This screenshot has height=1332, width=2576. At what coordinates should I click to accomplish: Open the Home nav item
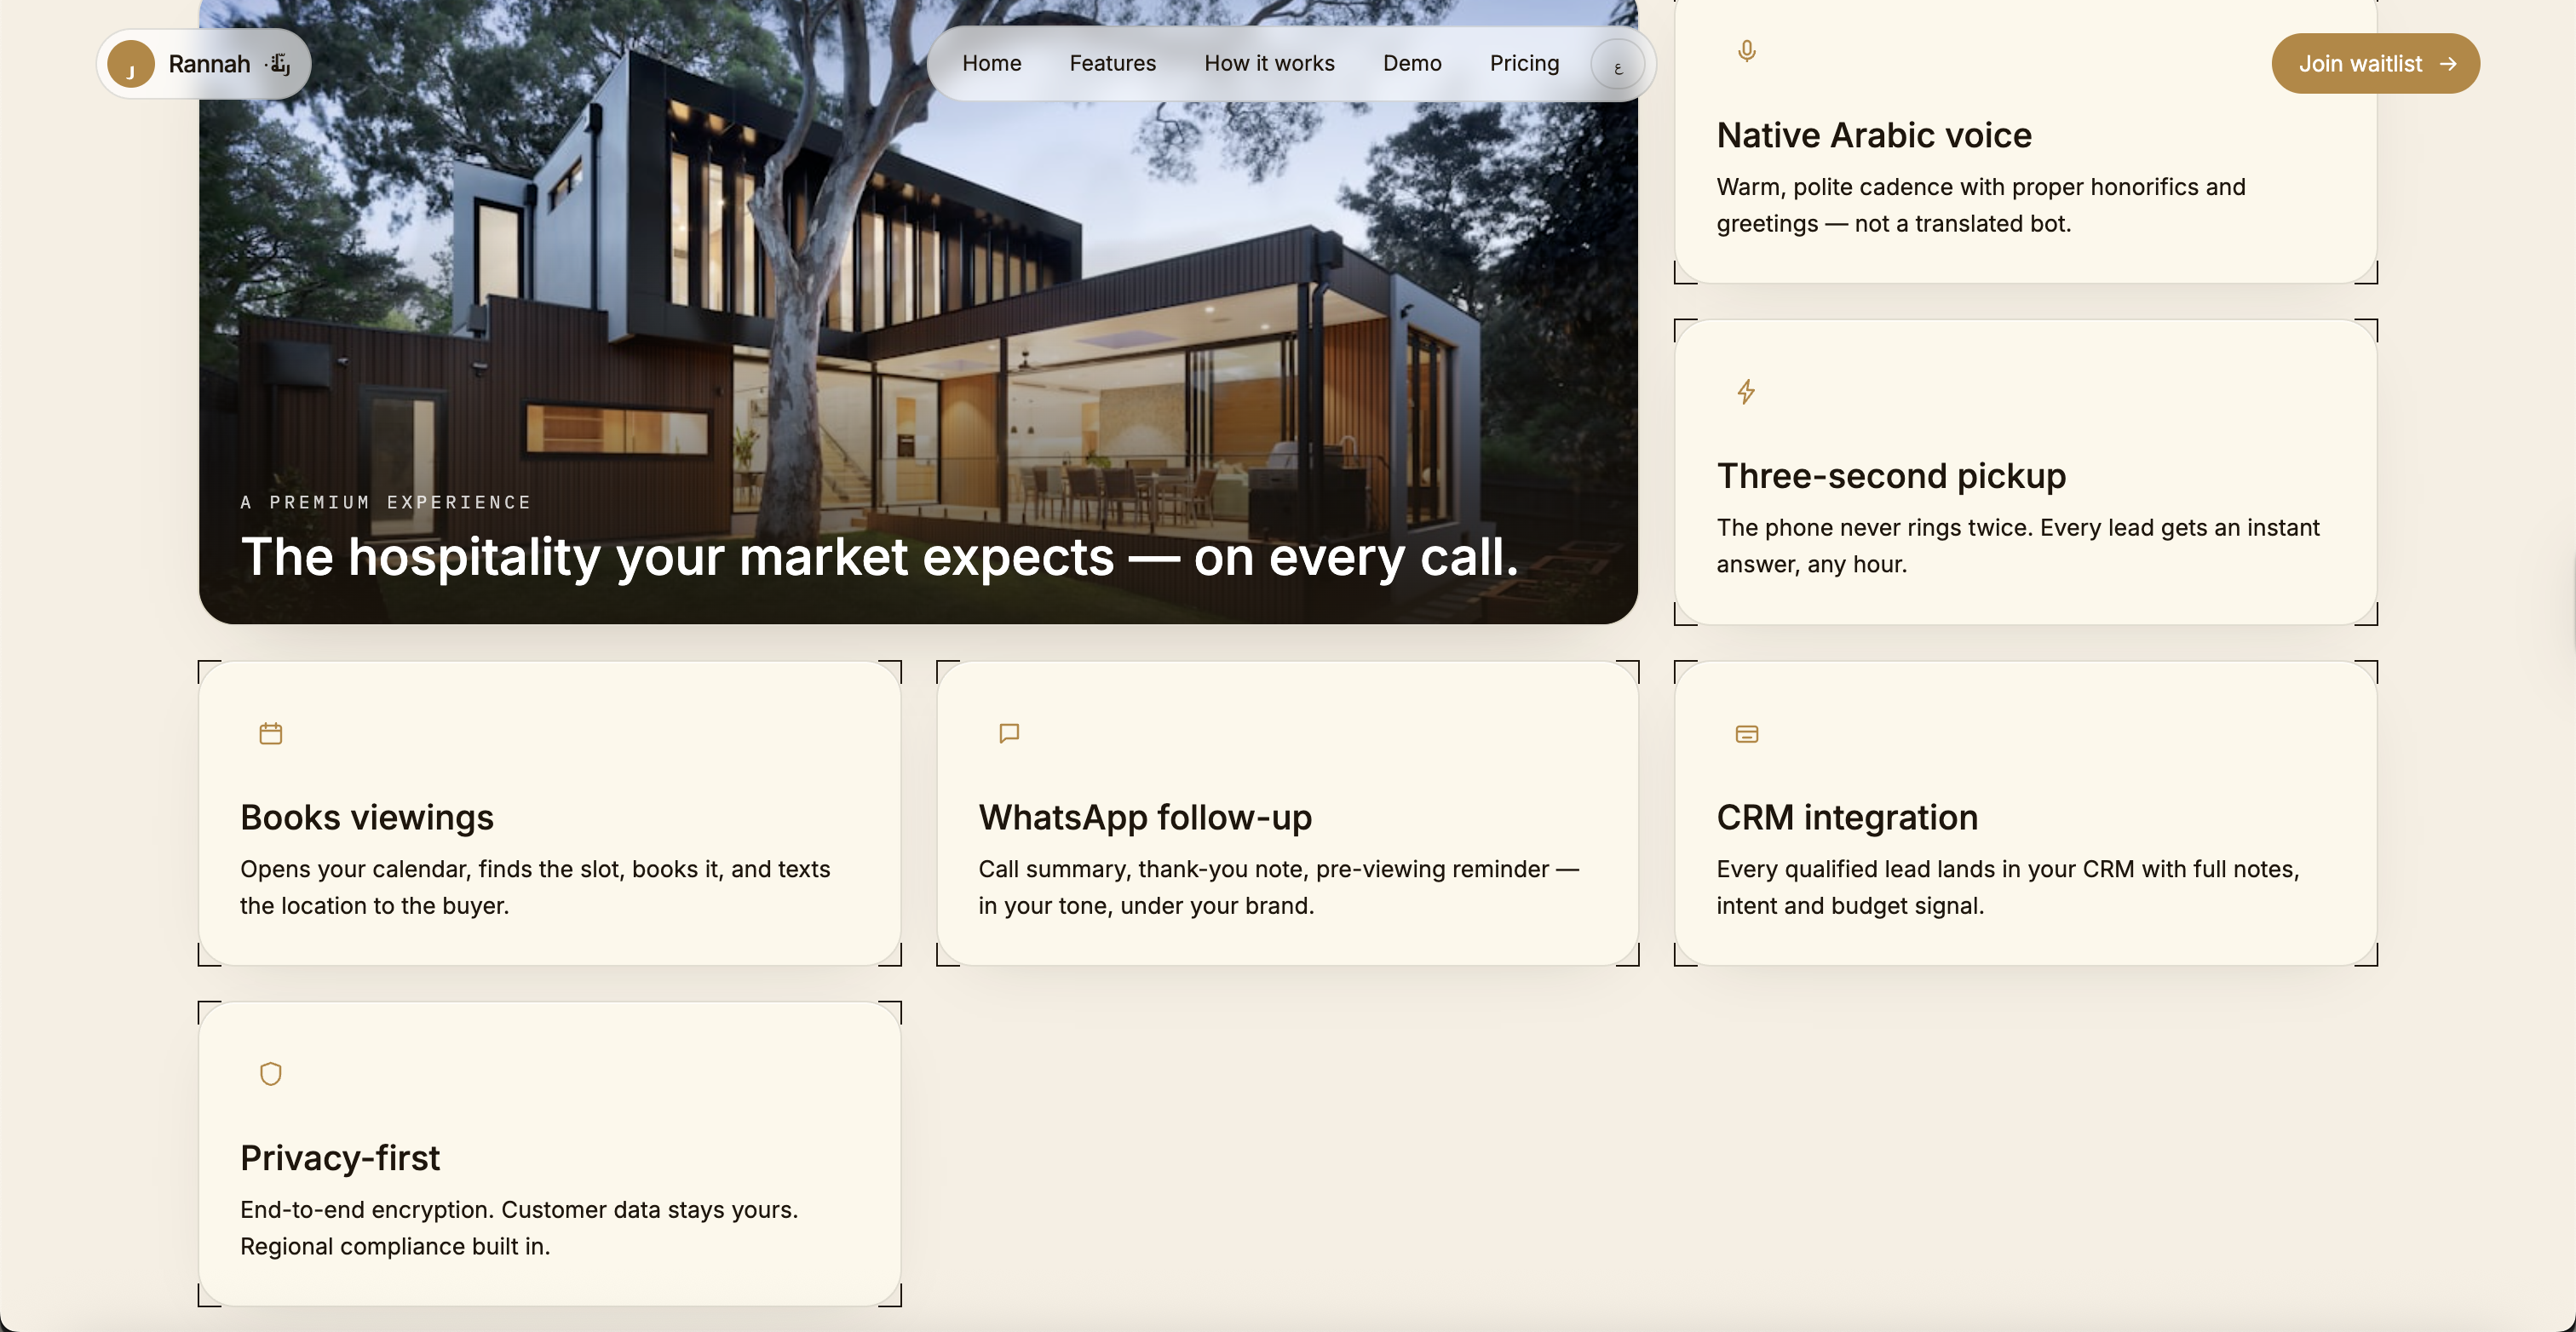pyautogui.click(x=991, y=63)
